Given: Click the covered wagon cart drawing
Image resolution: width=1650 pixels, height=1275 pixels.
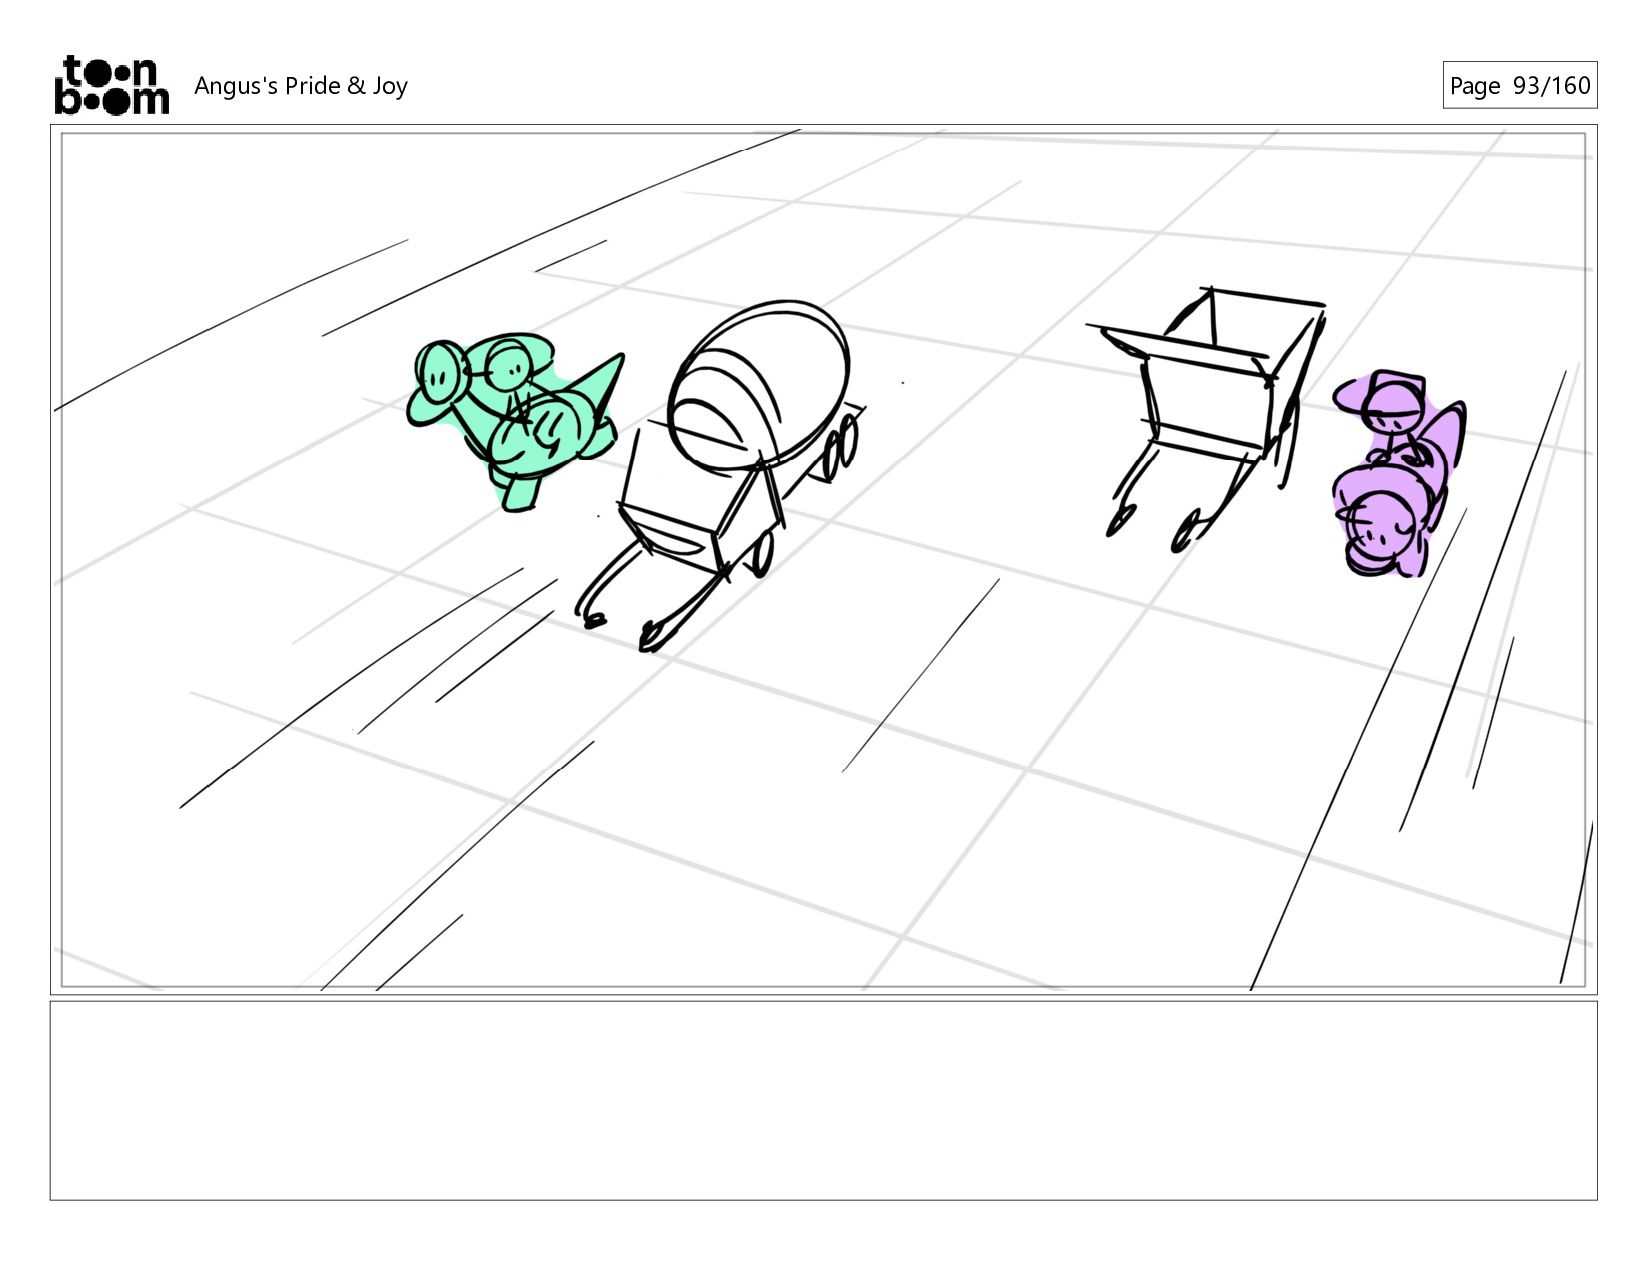Looking at the screenshot, I should click(721, 475).
